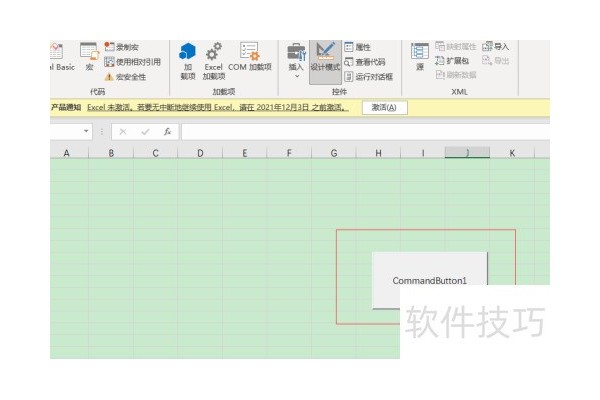
Task: Click Refresh Data (刷新数据)
Action: pyautogui.click(x=456, y=75)
